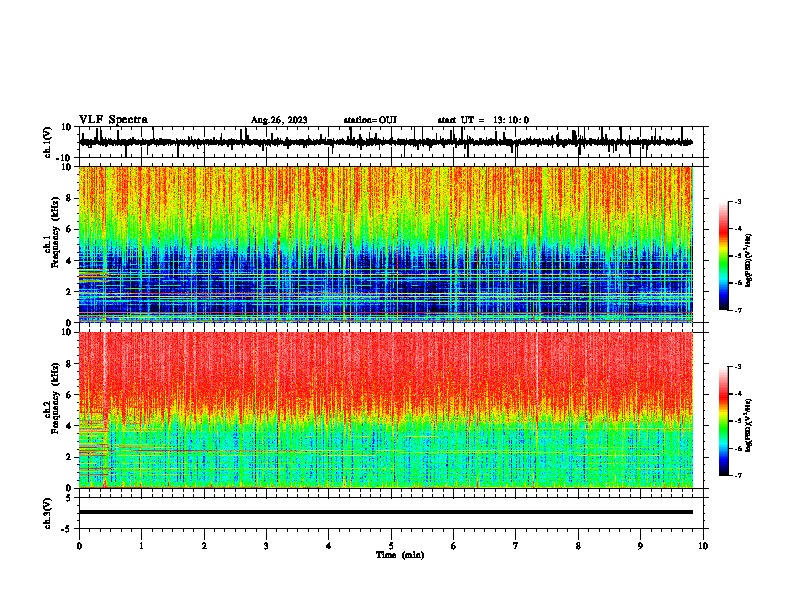Viewport: 792px width, 612px height.
Task: Click the "-3" value on ch.1 colorbar
Action: (x=738, y=202)
